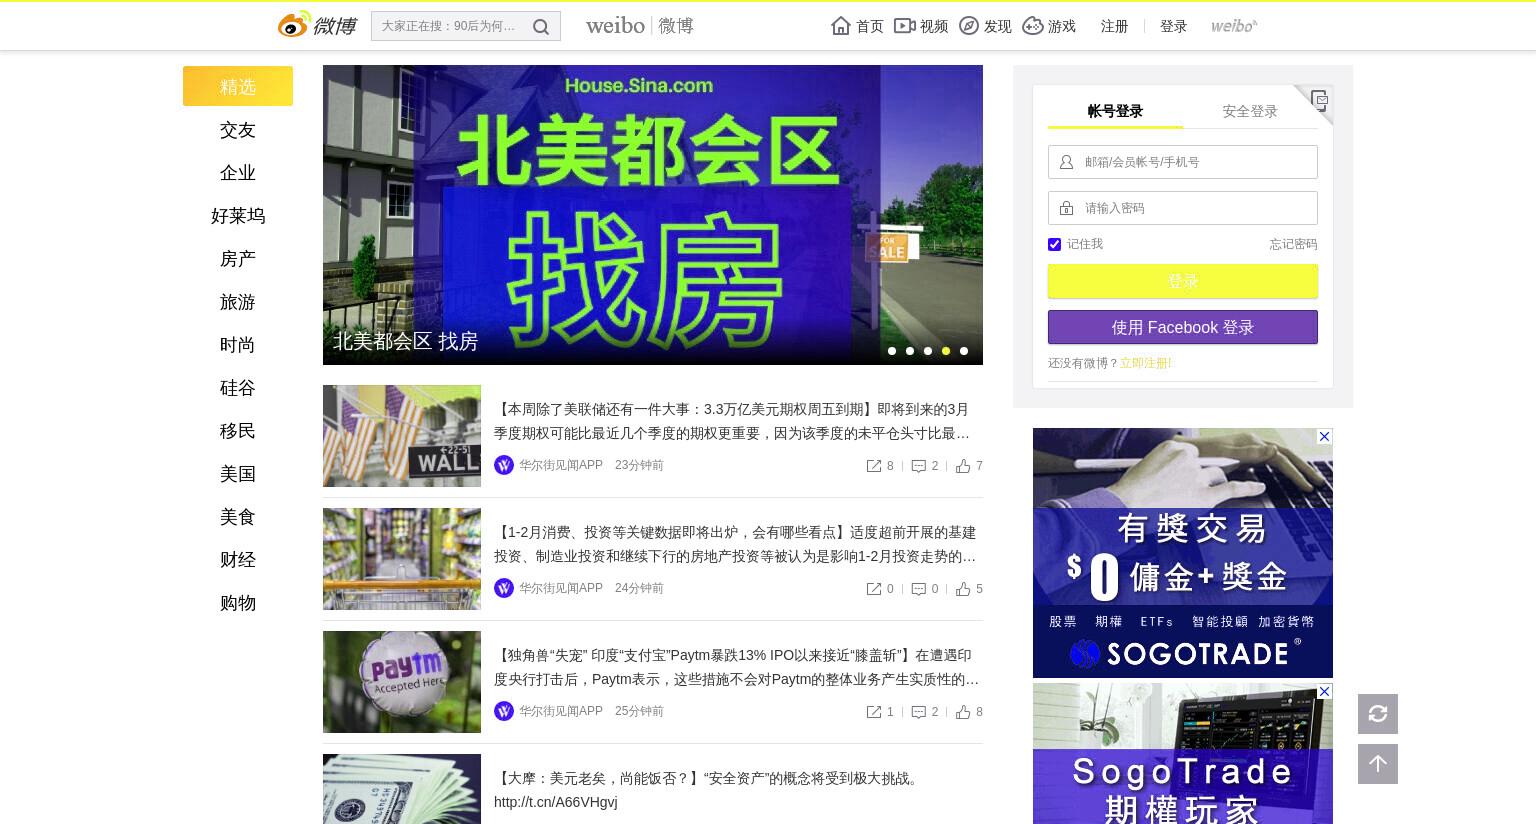Select the 好莱坞 category
1536x824 pixels.
(x=238, y=216)
